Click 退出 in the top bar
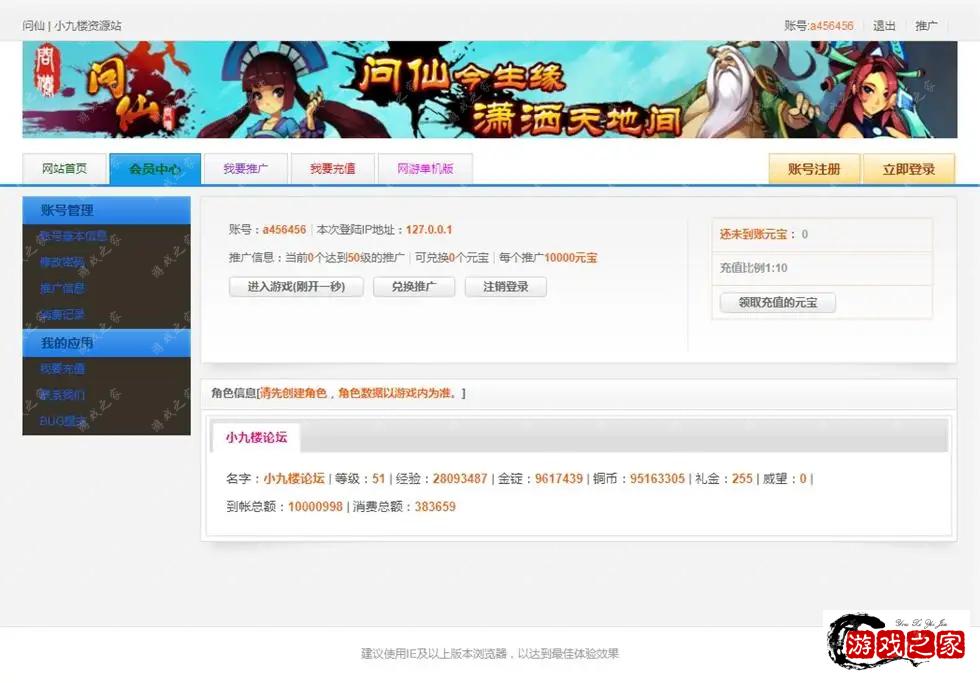Viewport: 980px width, 683px height. point(884,26)
